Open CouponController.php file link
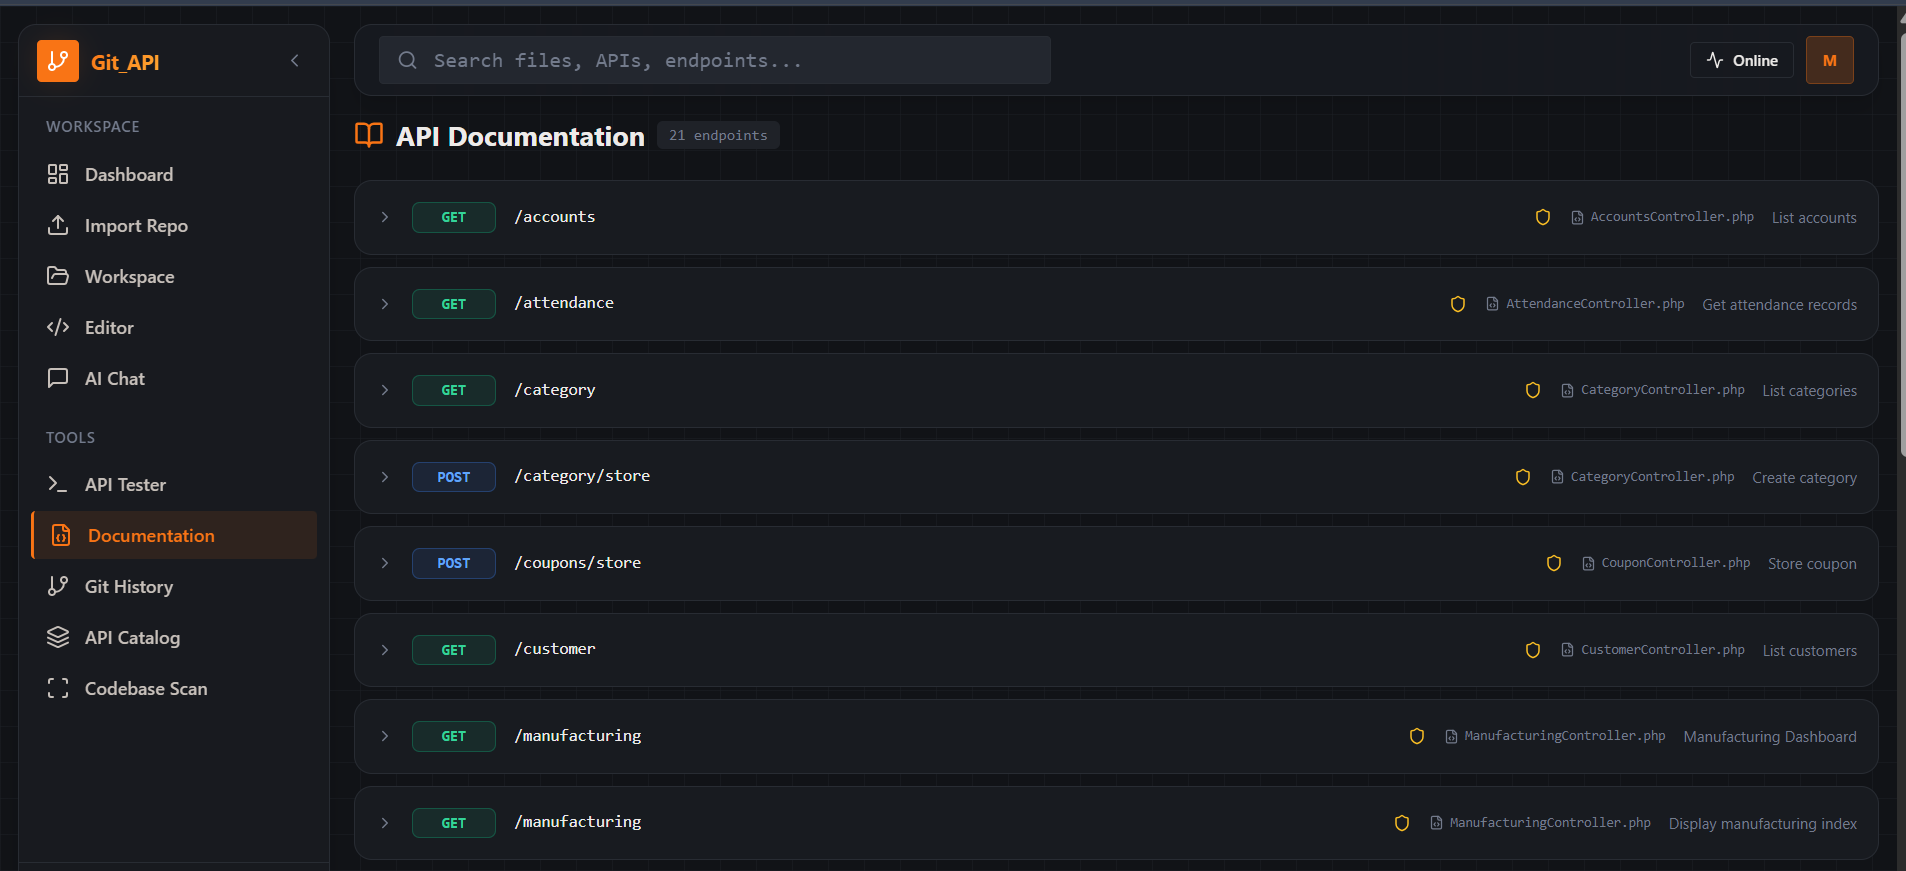This screenshot has height=871, width=1906. click(1667, 563)
